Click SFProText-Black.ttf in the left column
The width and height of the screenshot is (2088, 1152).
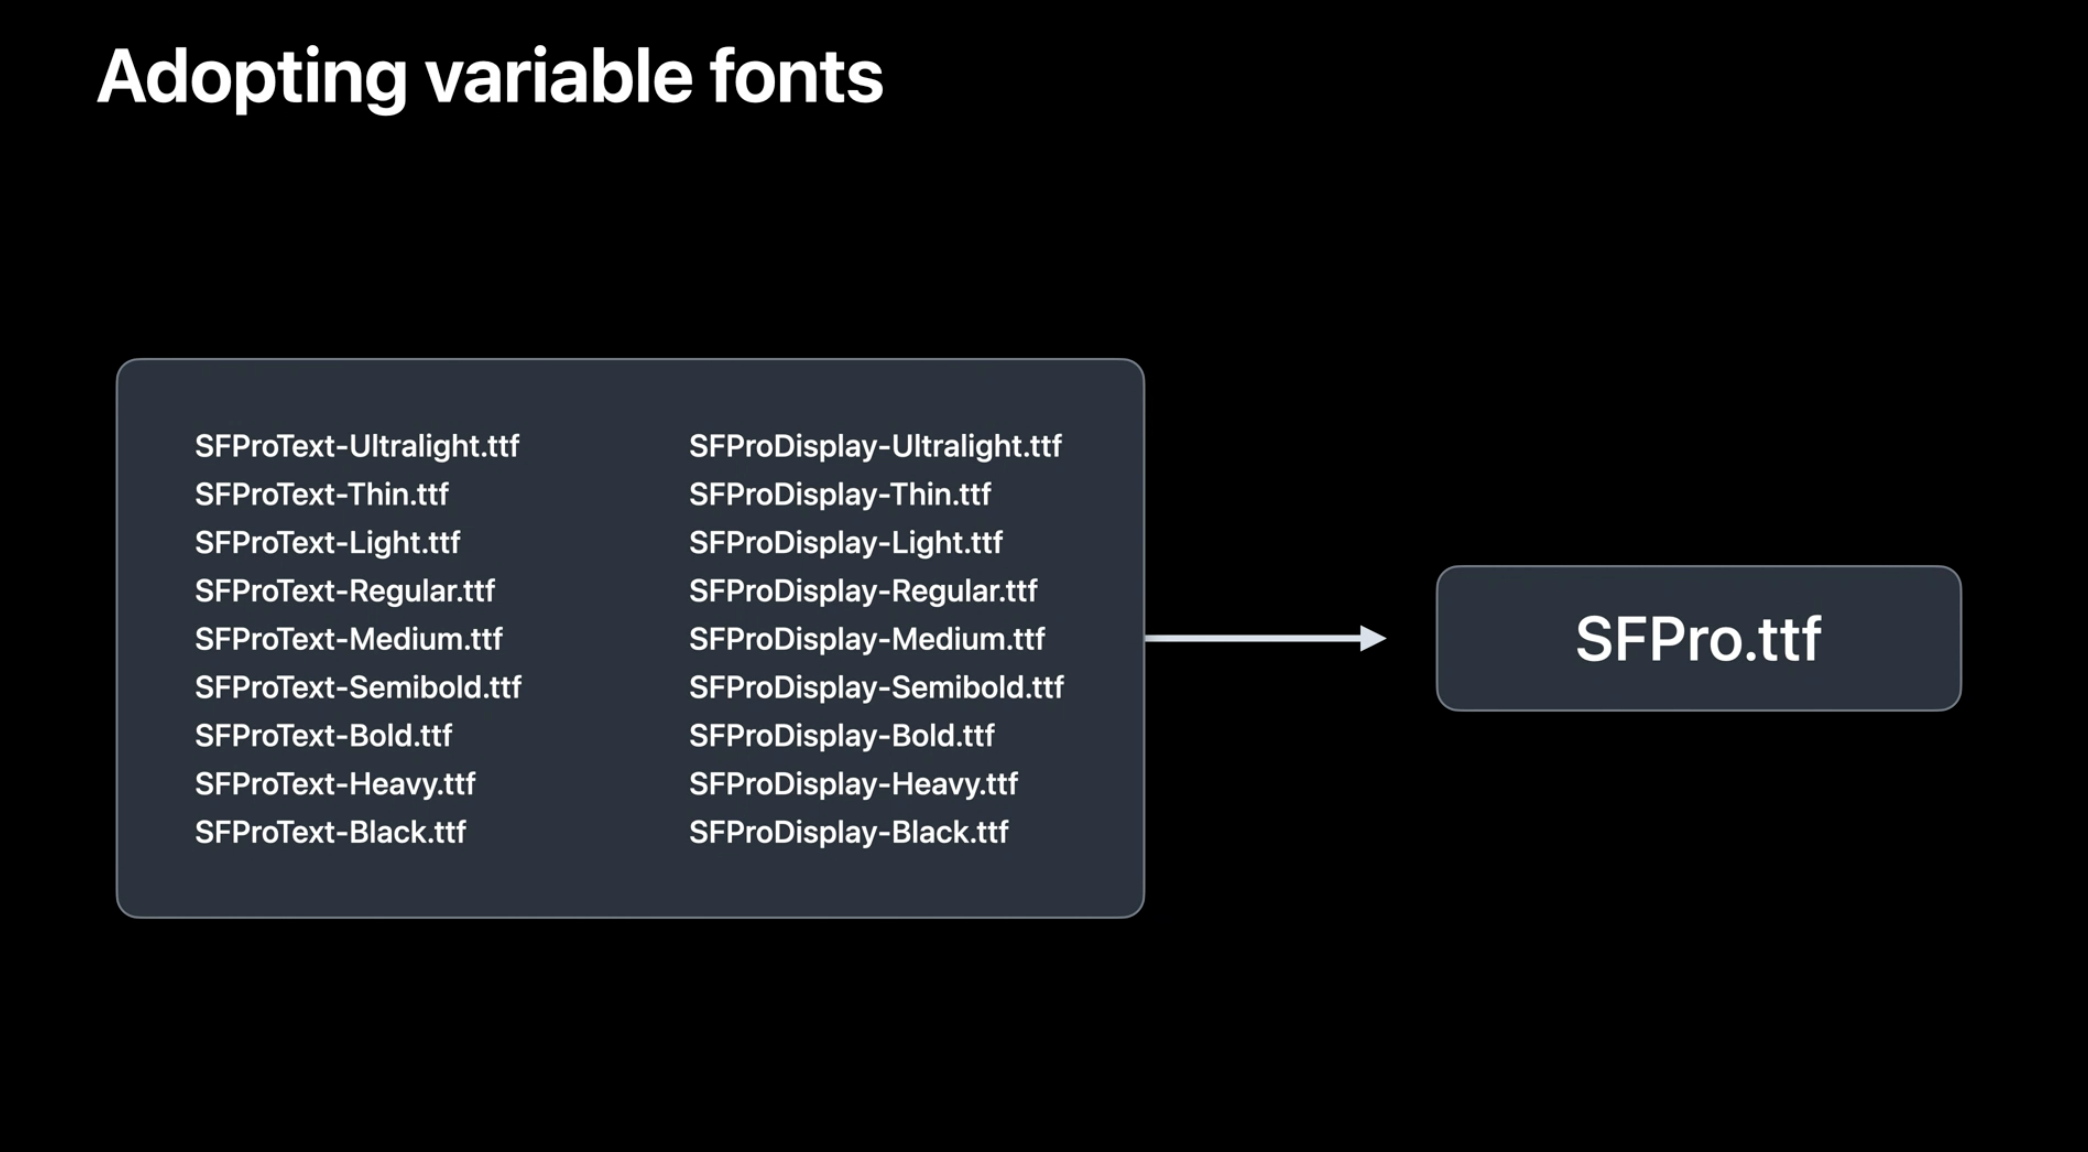330,832
